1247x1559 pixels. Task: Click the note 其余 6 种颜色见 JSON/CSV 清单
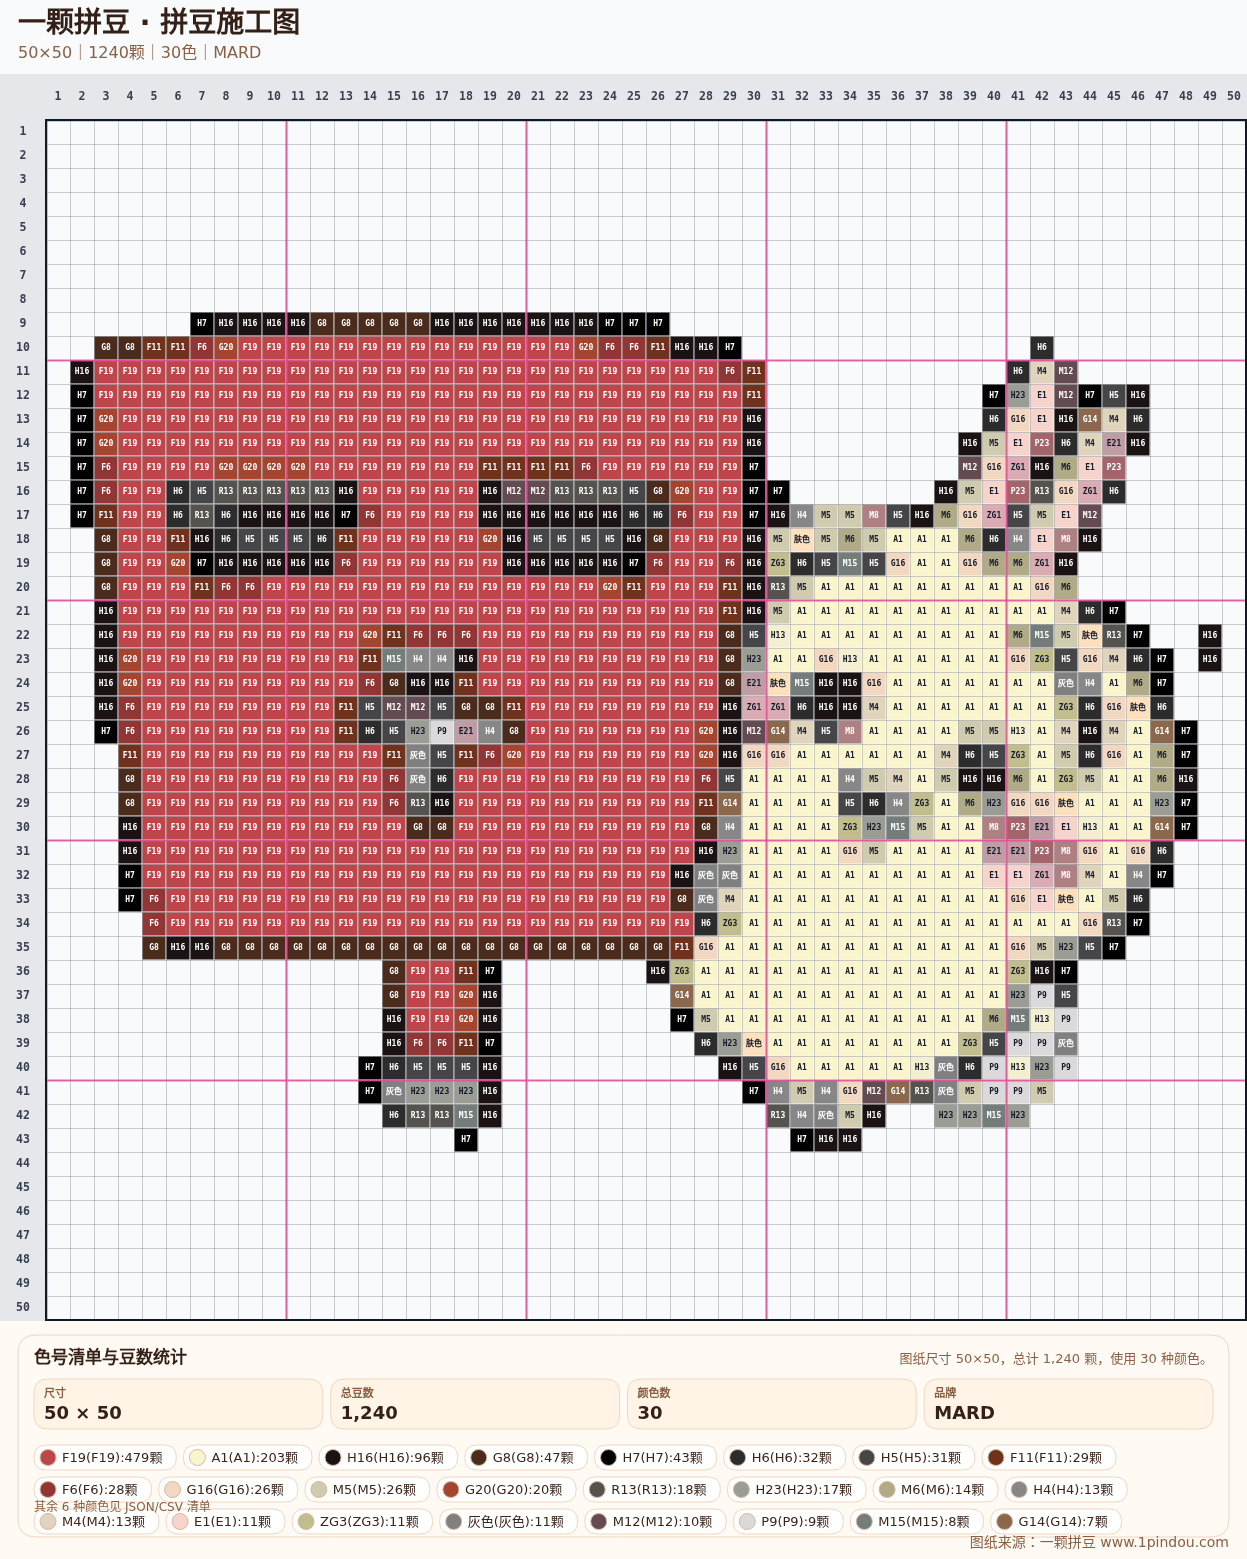point(122,1506)
